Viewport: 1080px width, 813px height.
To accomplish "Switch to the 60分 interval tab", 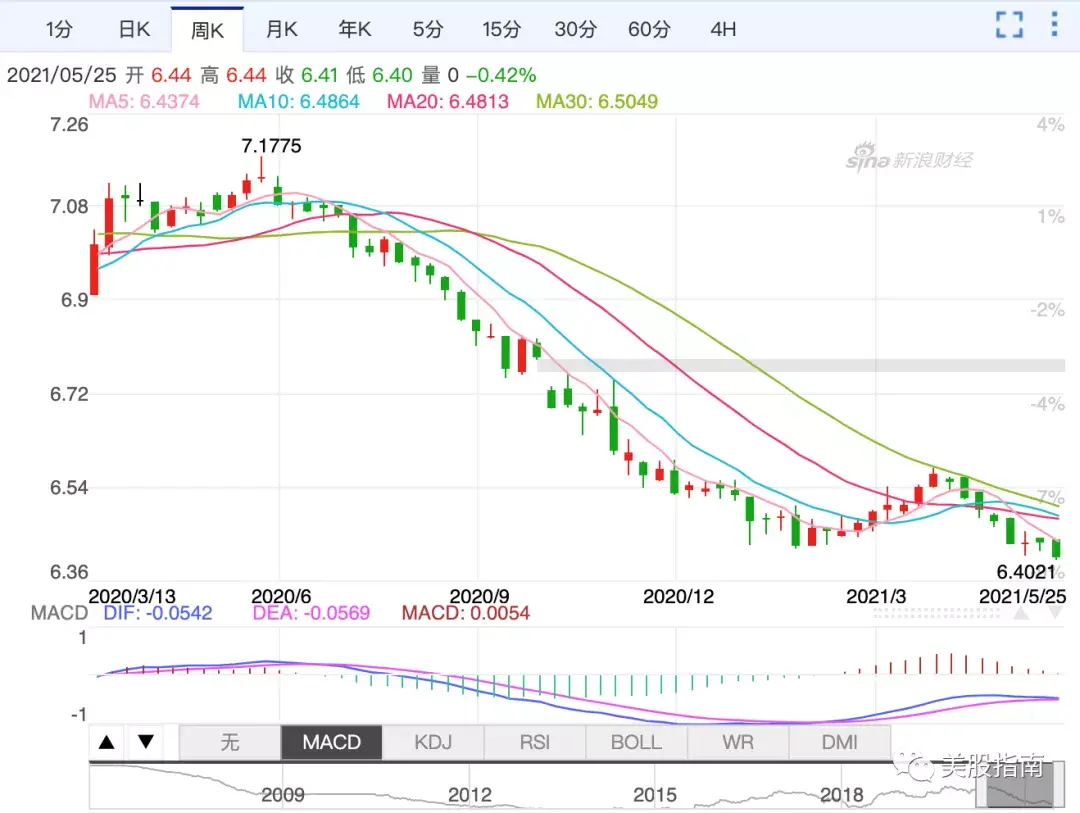I will 649,30.
